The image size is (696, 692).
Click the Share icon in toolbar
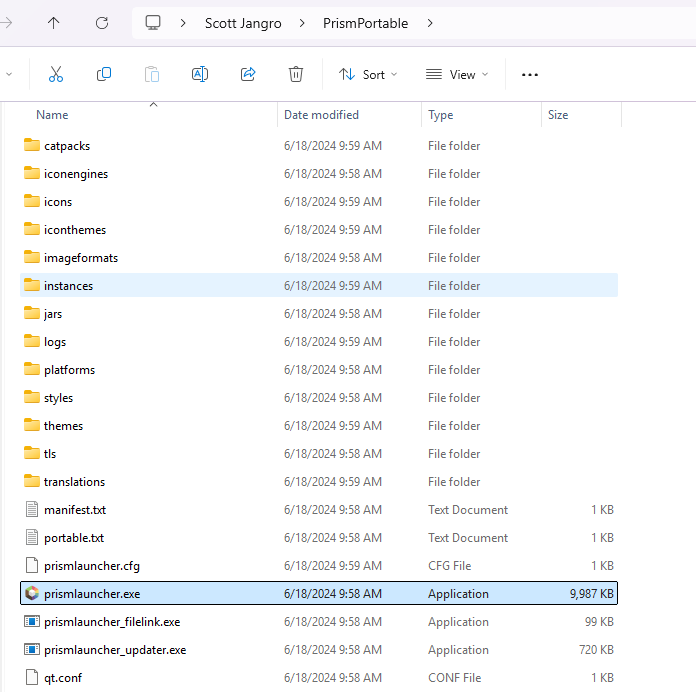248,74
